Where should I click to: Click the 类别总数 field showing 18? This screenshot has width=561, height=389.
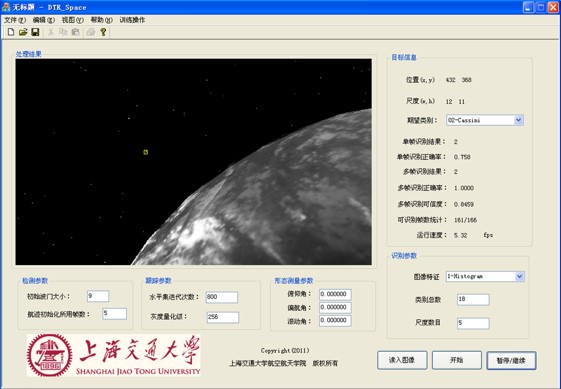click(x=473, y=300)
